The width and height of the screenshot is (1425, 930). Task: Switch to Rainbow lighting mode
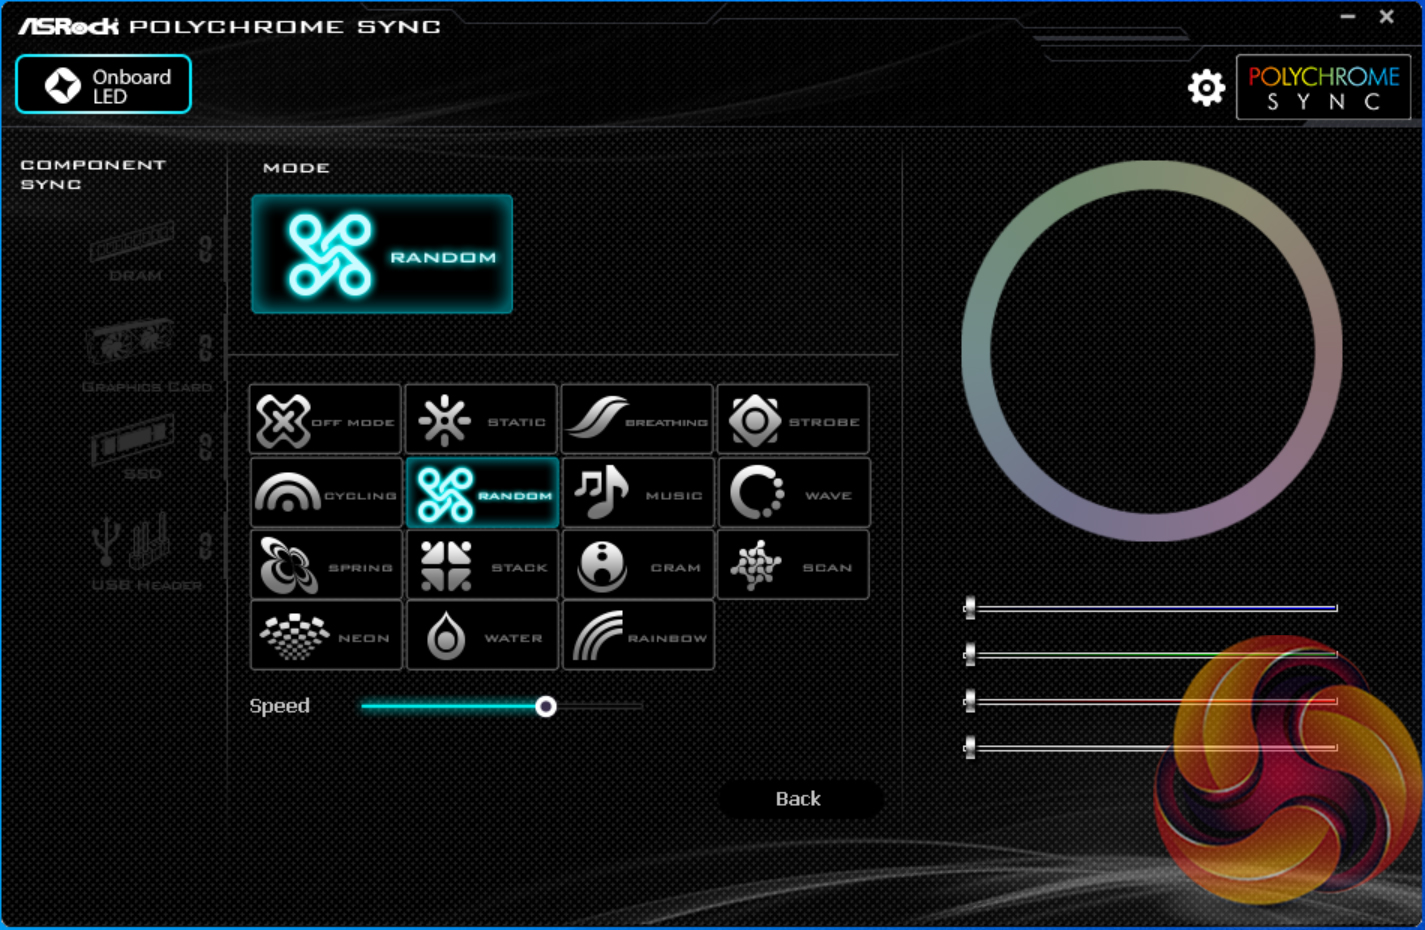(638, 635)
